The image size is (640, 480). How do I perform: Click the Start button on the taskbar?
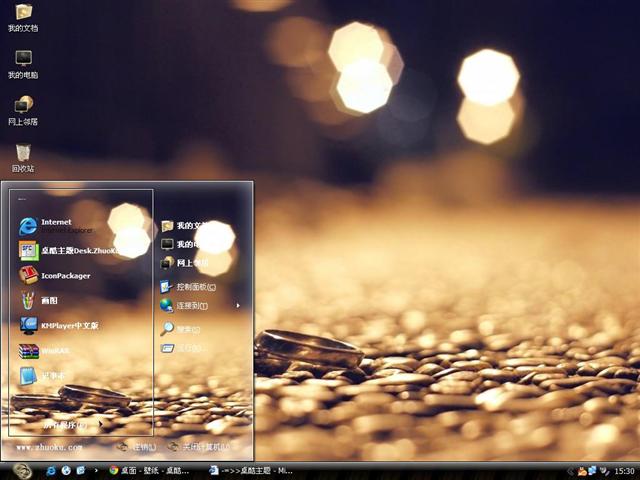pyautogui.click(x=22, y=469)
